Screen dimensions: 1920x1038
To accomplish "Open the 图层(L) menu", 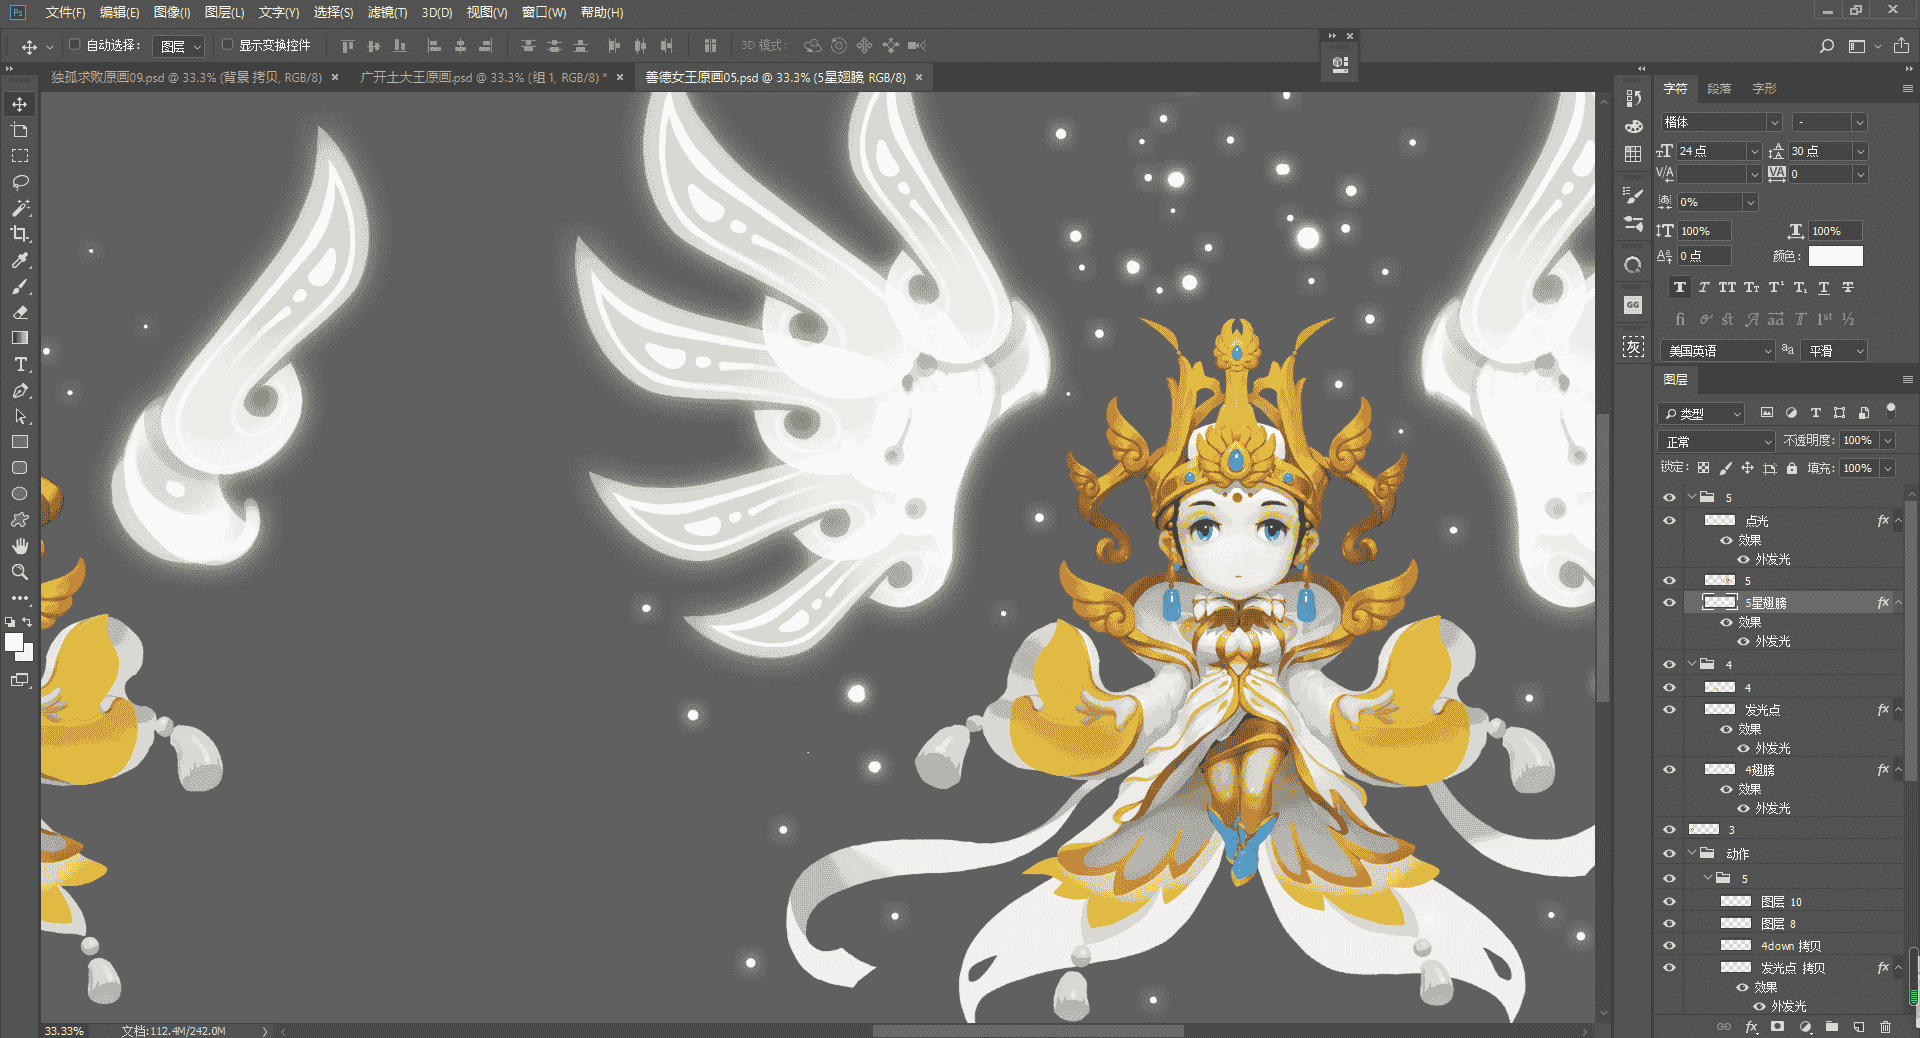I will (224, 12).
